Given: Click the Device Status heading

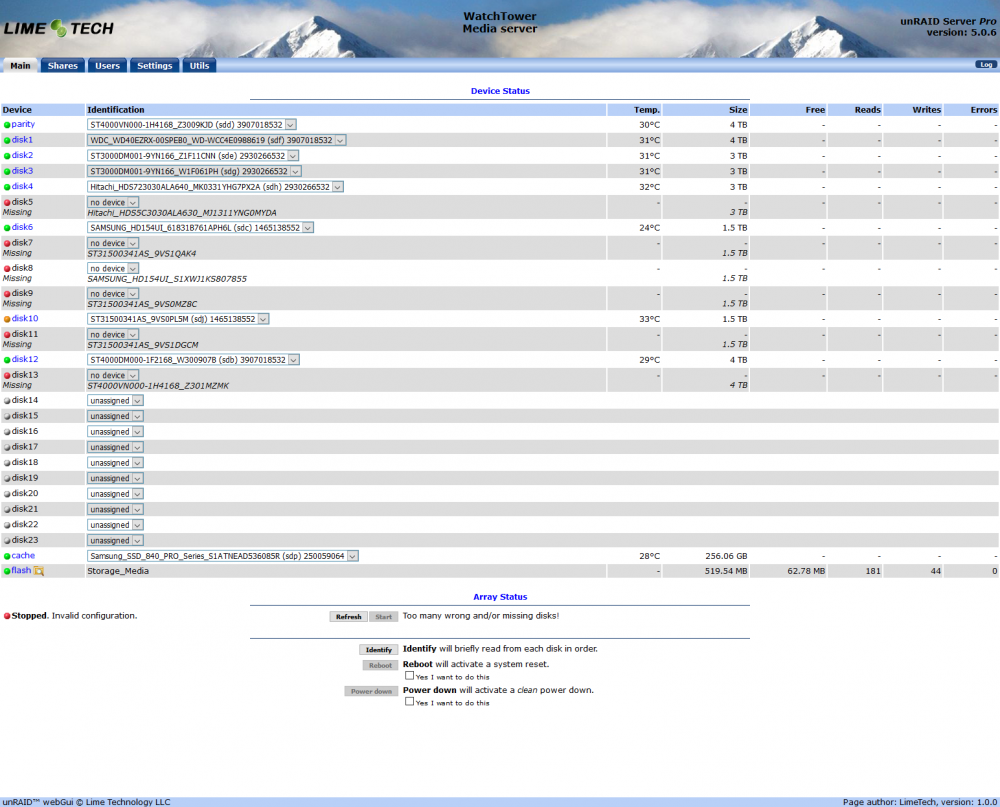Looking at the screenshot, I should (500, 91).
